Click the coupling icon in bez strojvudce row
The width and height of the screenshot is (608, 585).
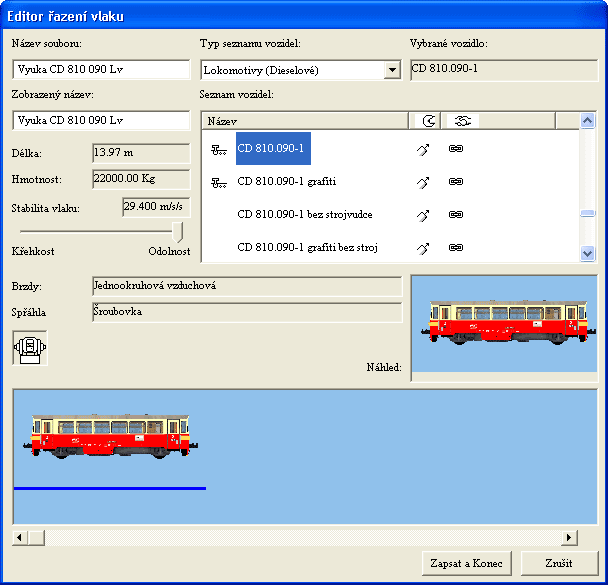[455, 214]
